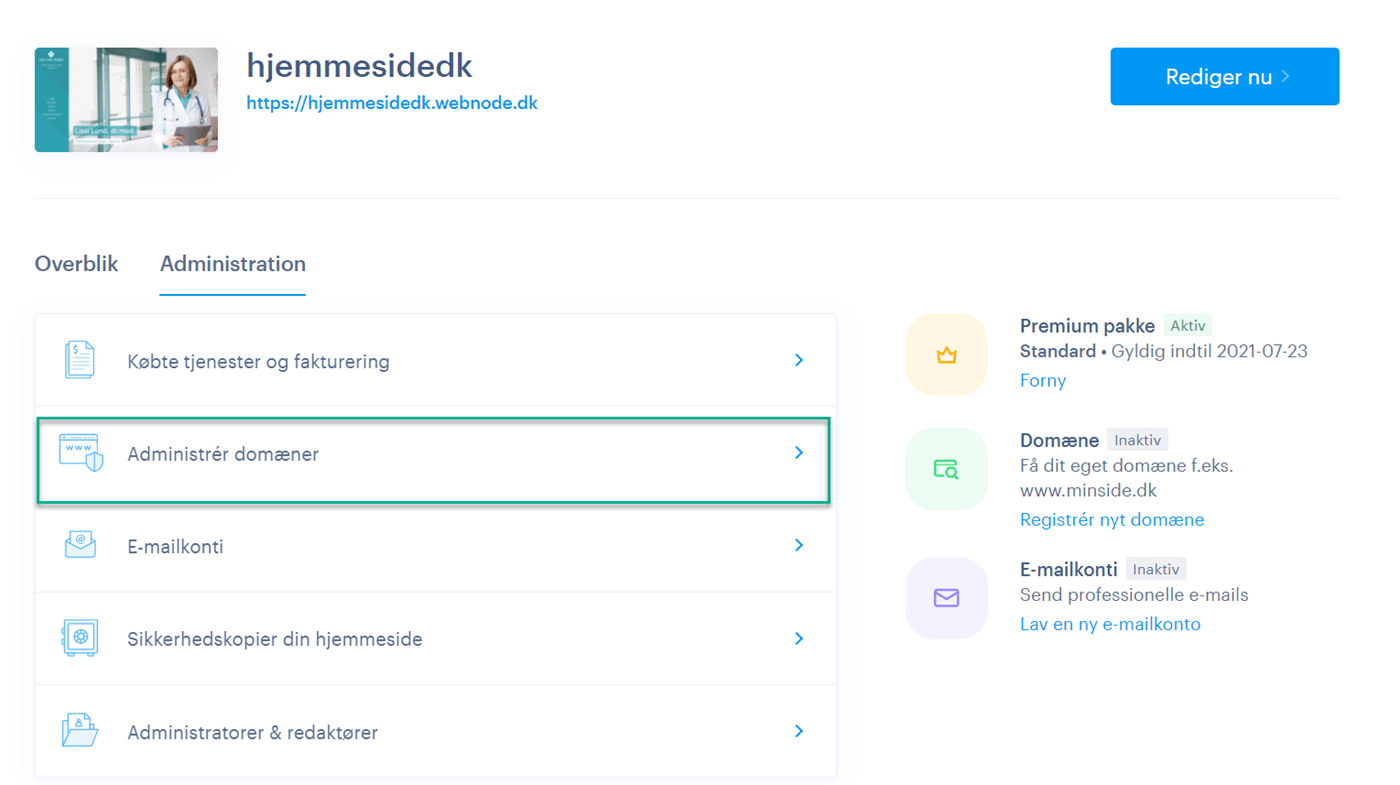Click the purple envelope icon for E-mailkonti
The height and width of the screenshot is (785, 1400).
(946, 598)
